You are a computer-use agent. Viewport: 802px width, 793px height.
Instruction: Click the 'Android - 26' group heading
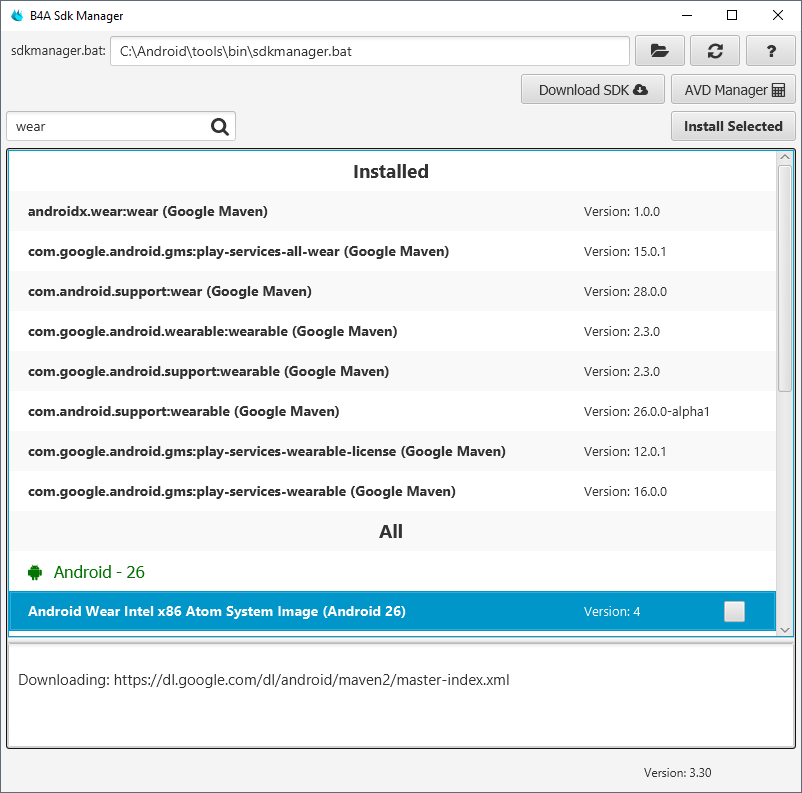point(99,572)
